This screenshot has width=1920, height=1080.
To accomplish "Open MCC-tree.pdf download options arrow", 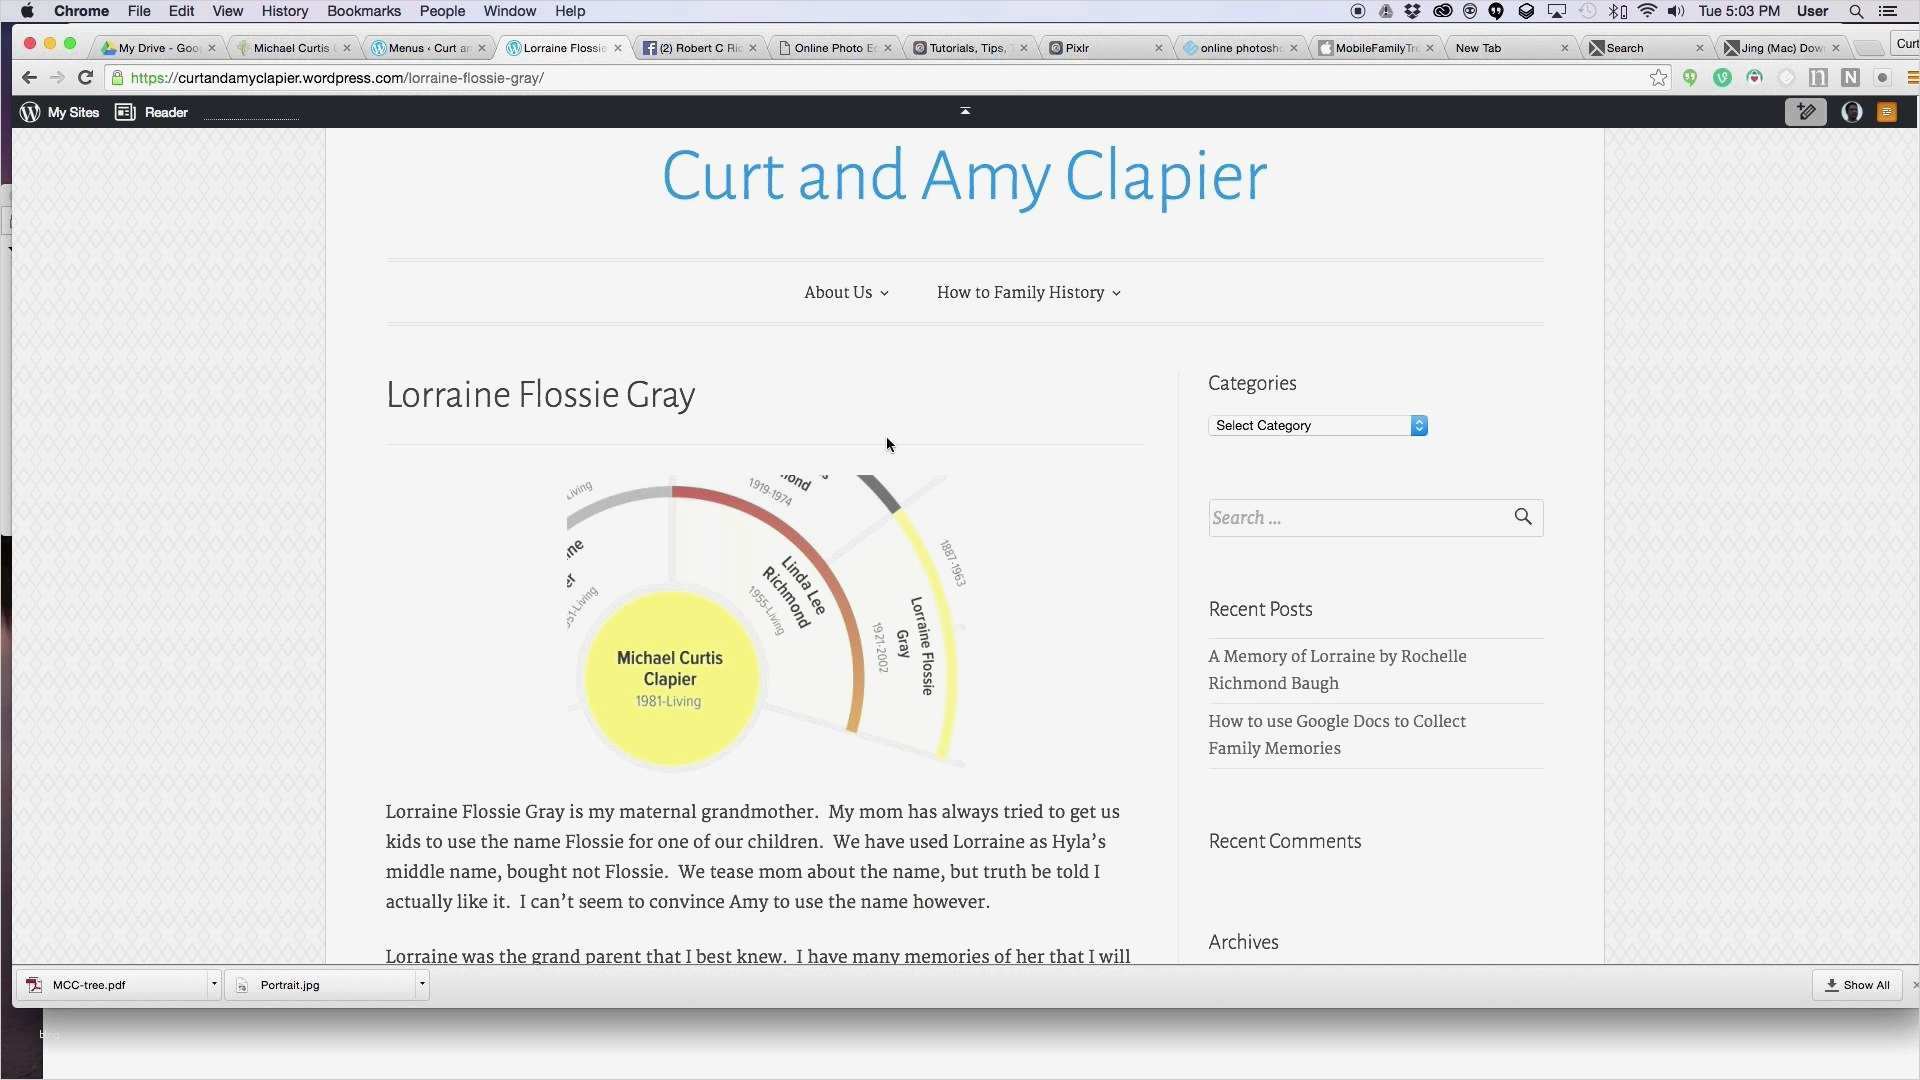I will (x=214, y=985).
